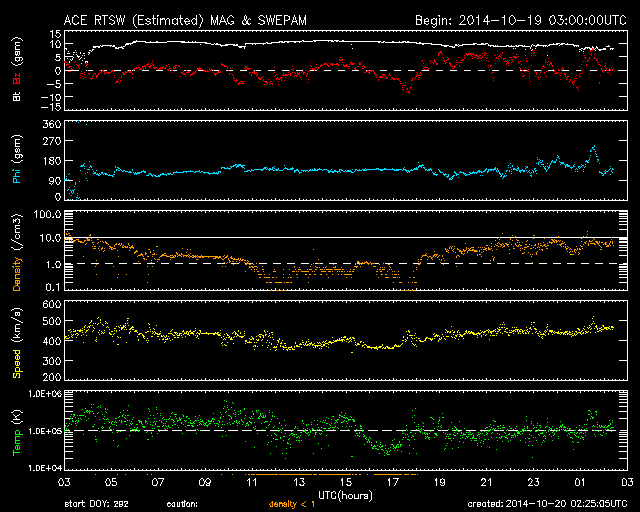This screenshot has width=640, height=512.
Task: Click the '360' tick label on the Phi axis
Action: pos(52,124)
